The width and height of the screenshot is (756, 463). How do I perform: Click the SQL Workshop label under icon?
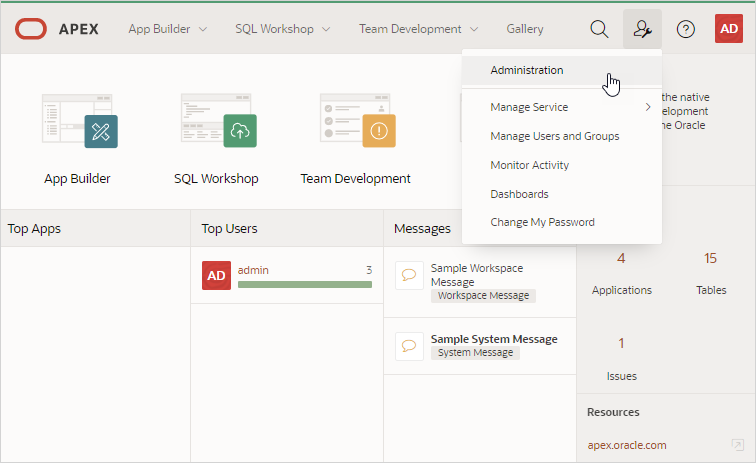(216, 178)
